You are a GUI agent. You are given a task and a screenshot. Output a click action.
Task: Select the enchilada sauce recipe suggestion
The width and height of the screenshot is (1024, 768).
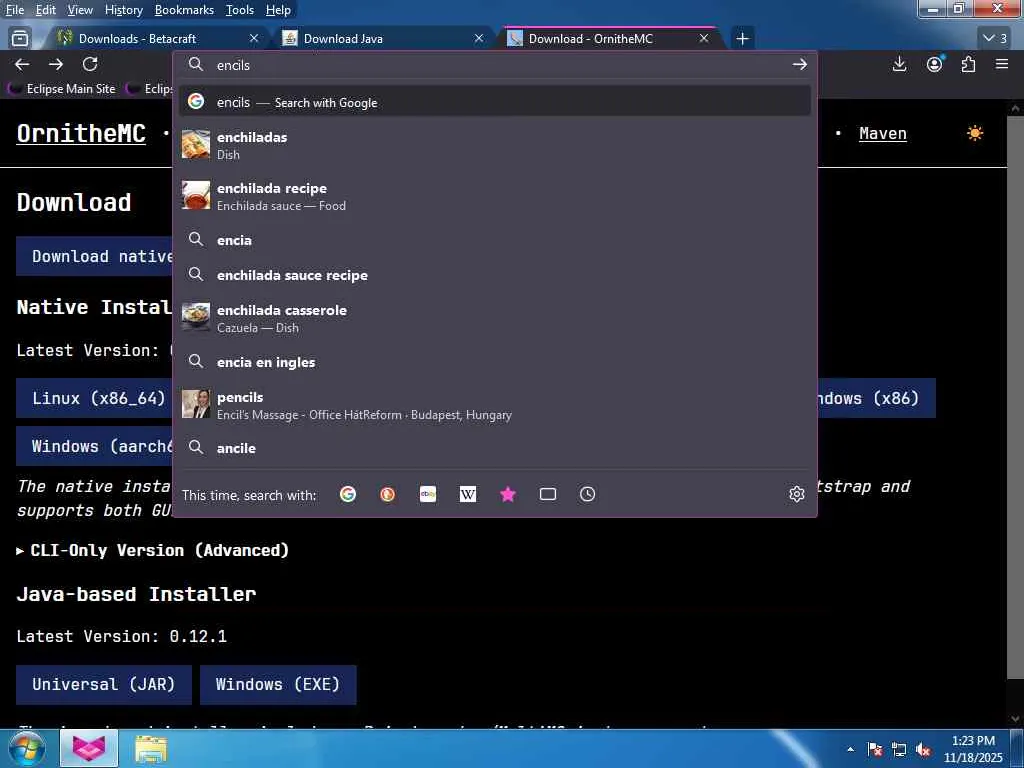(x=495, y=275)
